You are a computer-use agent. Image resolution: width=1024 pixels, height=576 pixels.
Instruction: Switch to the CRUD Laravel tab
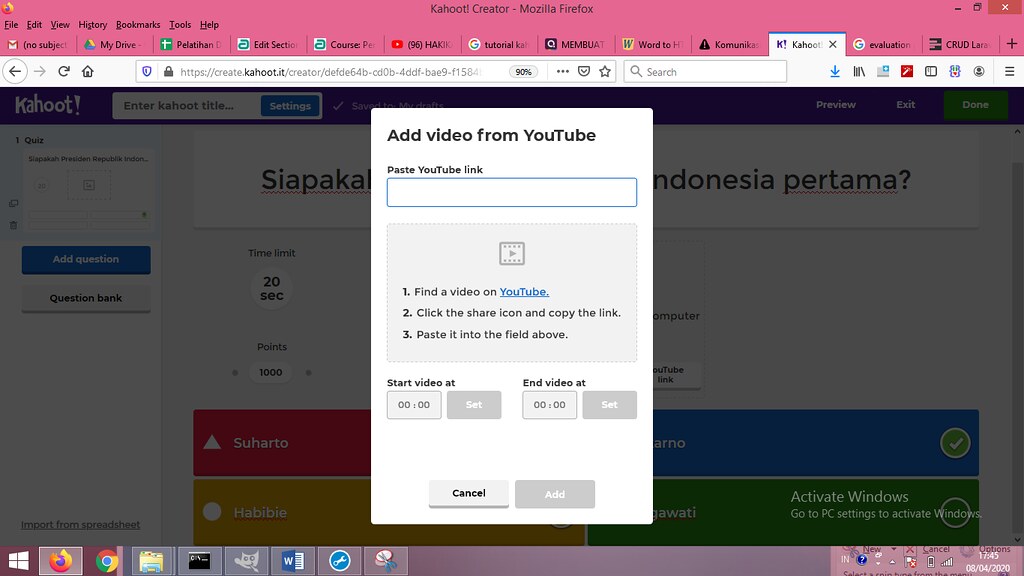[x=960, y=44]
